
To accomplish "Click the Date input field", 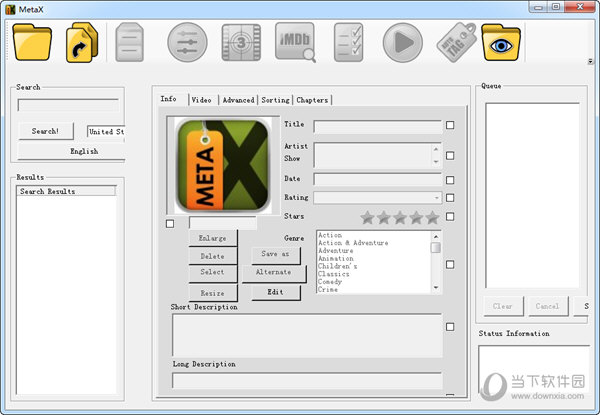I will click(x=378, y=179).
